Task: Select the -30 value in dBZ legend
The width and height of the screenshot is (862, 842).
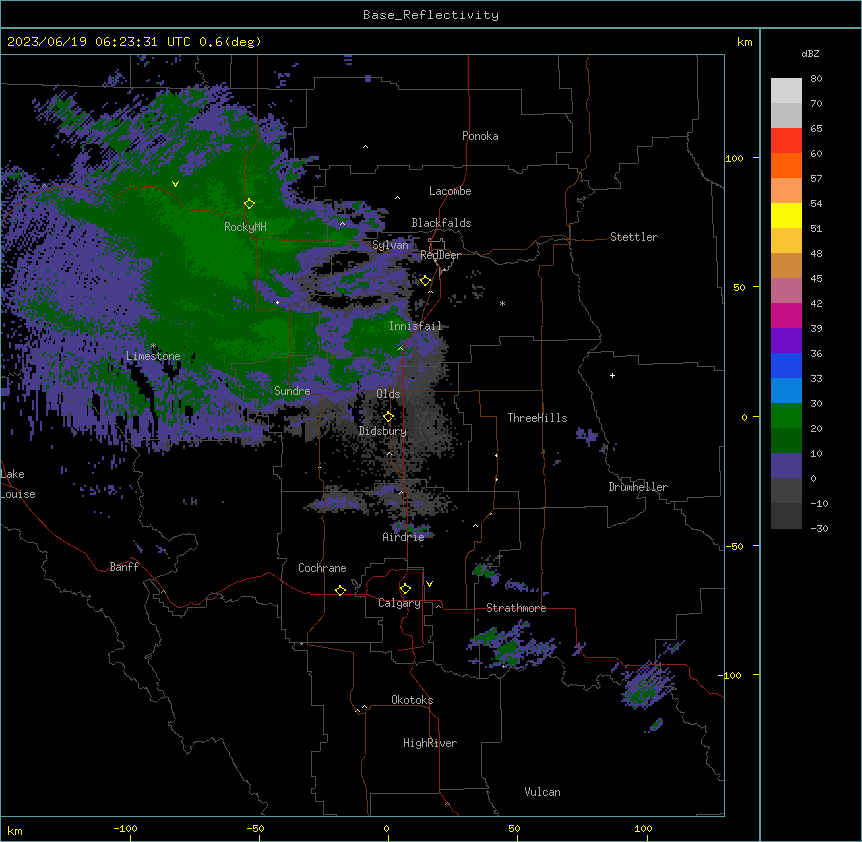Action: (x=819, y=528)
